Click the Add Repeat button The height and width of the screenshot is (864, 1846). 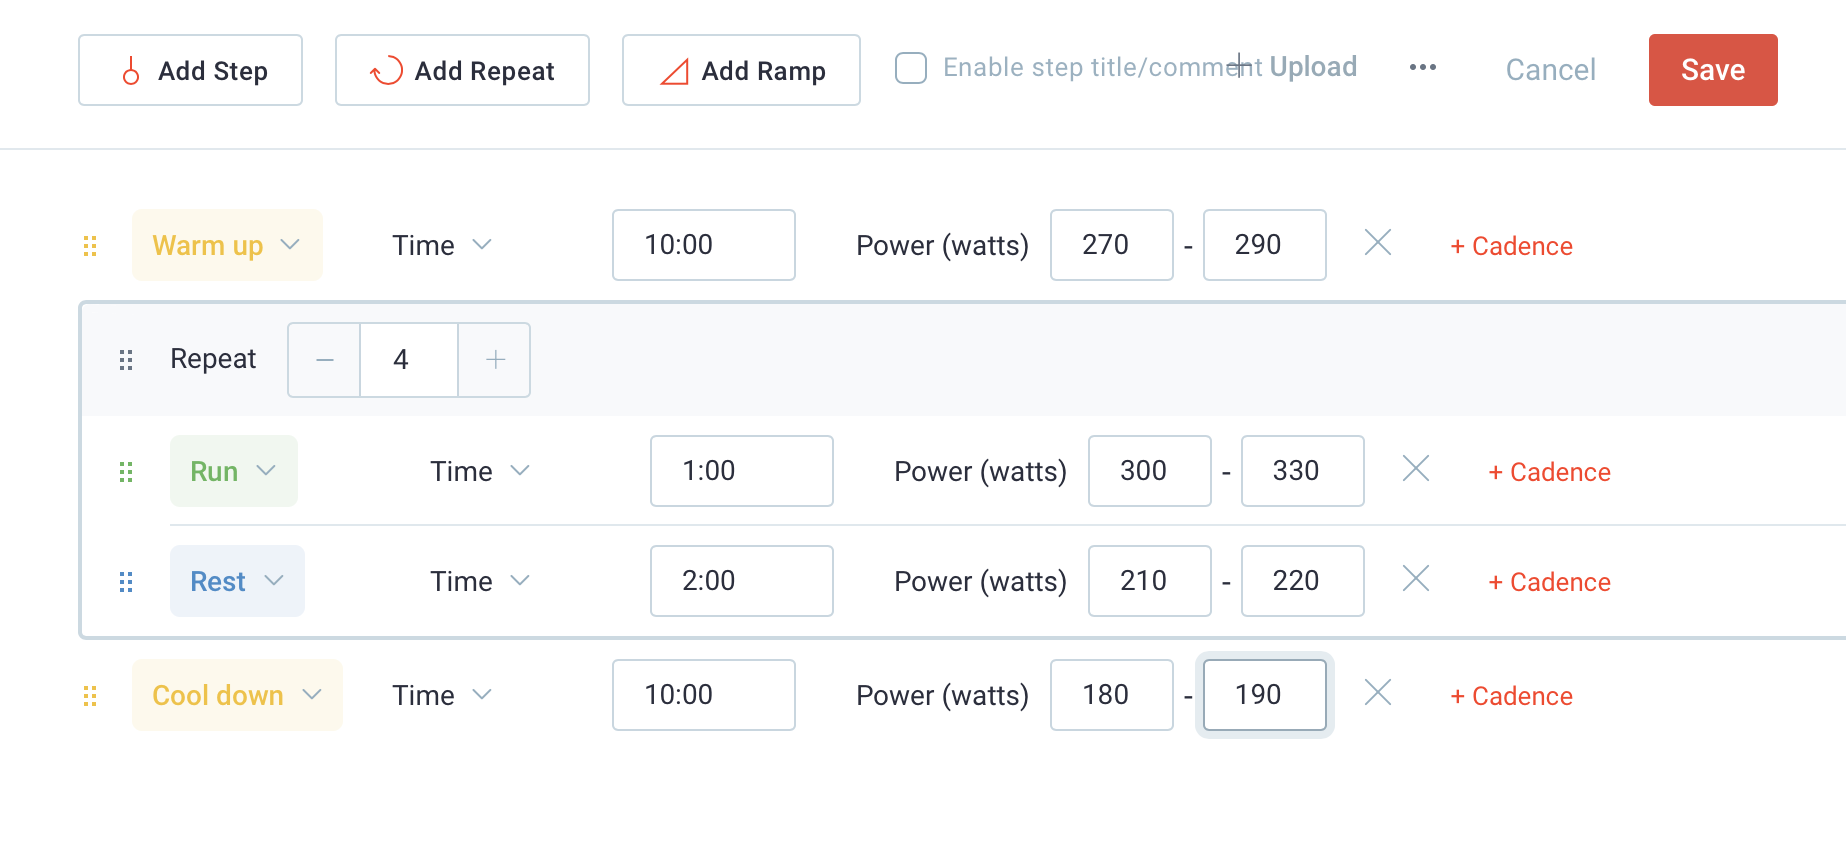point(462,70)
